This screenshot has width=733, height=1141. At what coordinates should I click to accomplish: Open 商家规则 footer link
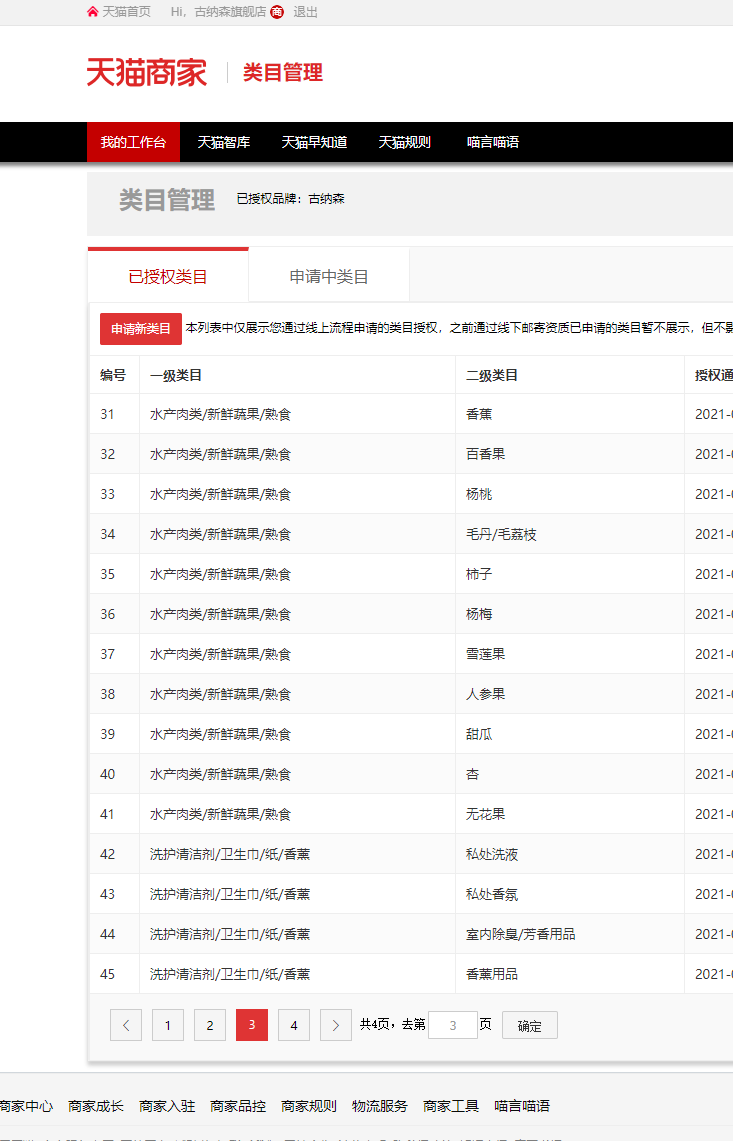(x=309, y=1106)
